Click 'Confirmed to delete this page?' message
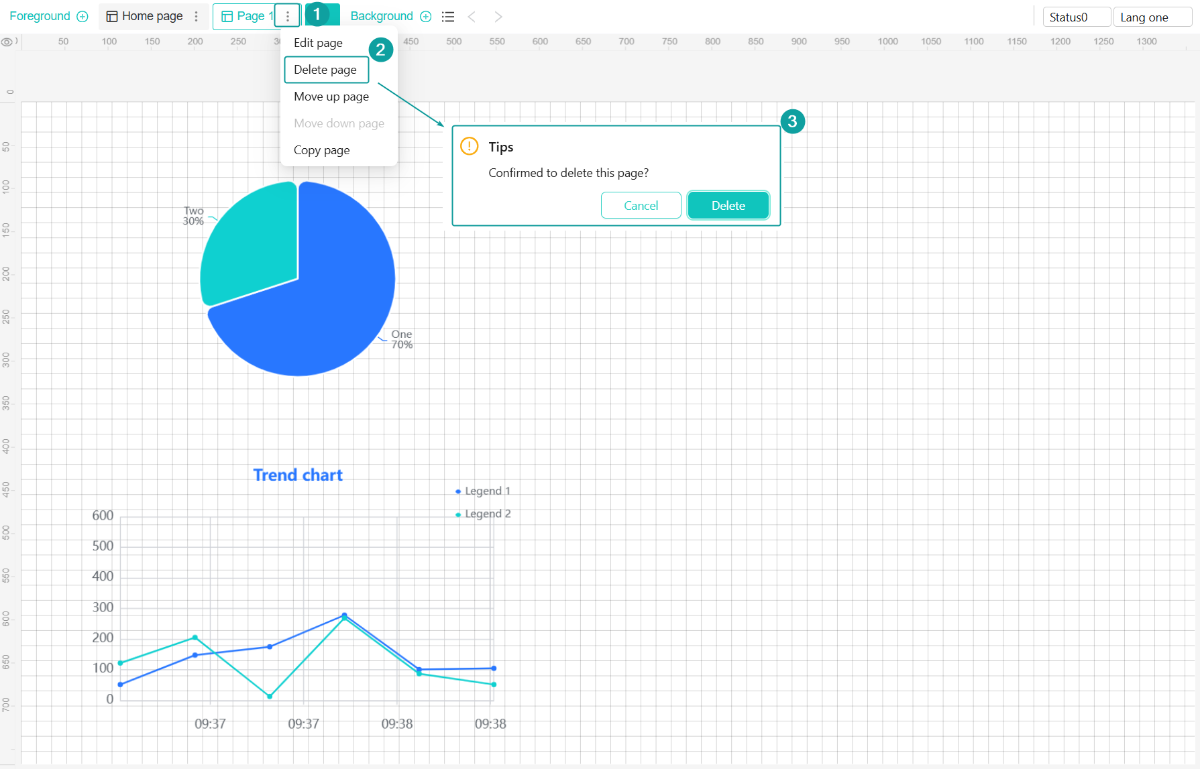 (568, 173)
